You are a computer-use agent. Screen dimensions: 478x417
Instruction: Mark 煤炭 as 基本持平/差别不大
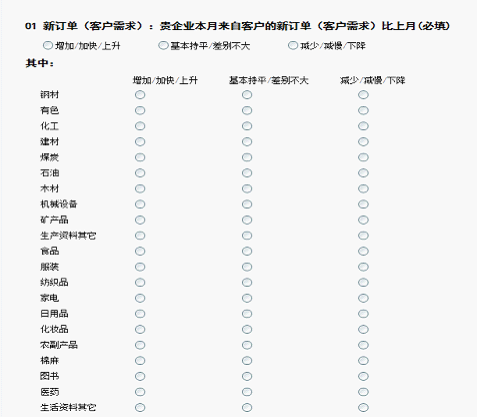(x=247, y=157)
